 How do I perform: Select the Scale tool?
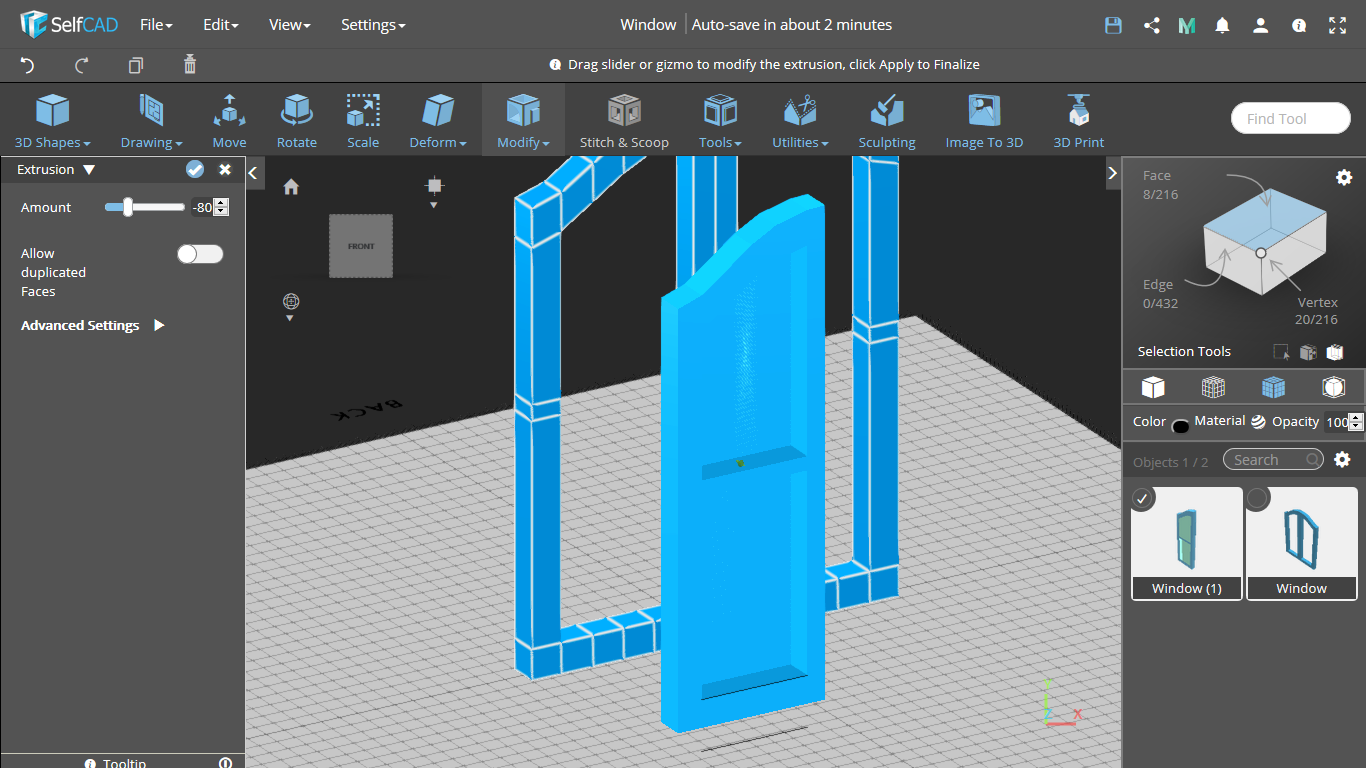coord(363,120)
